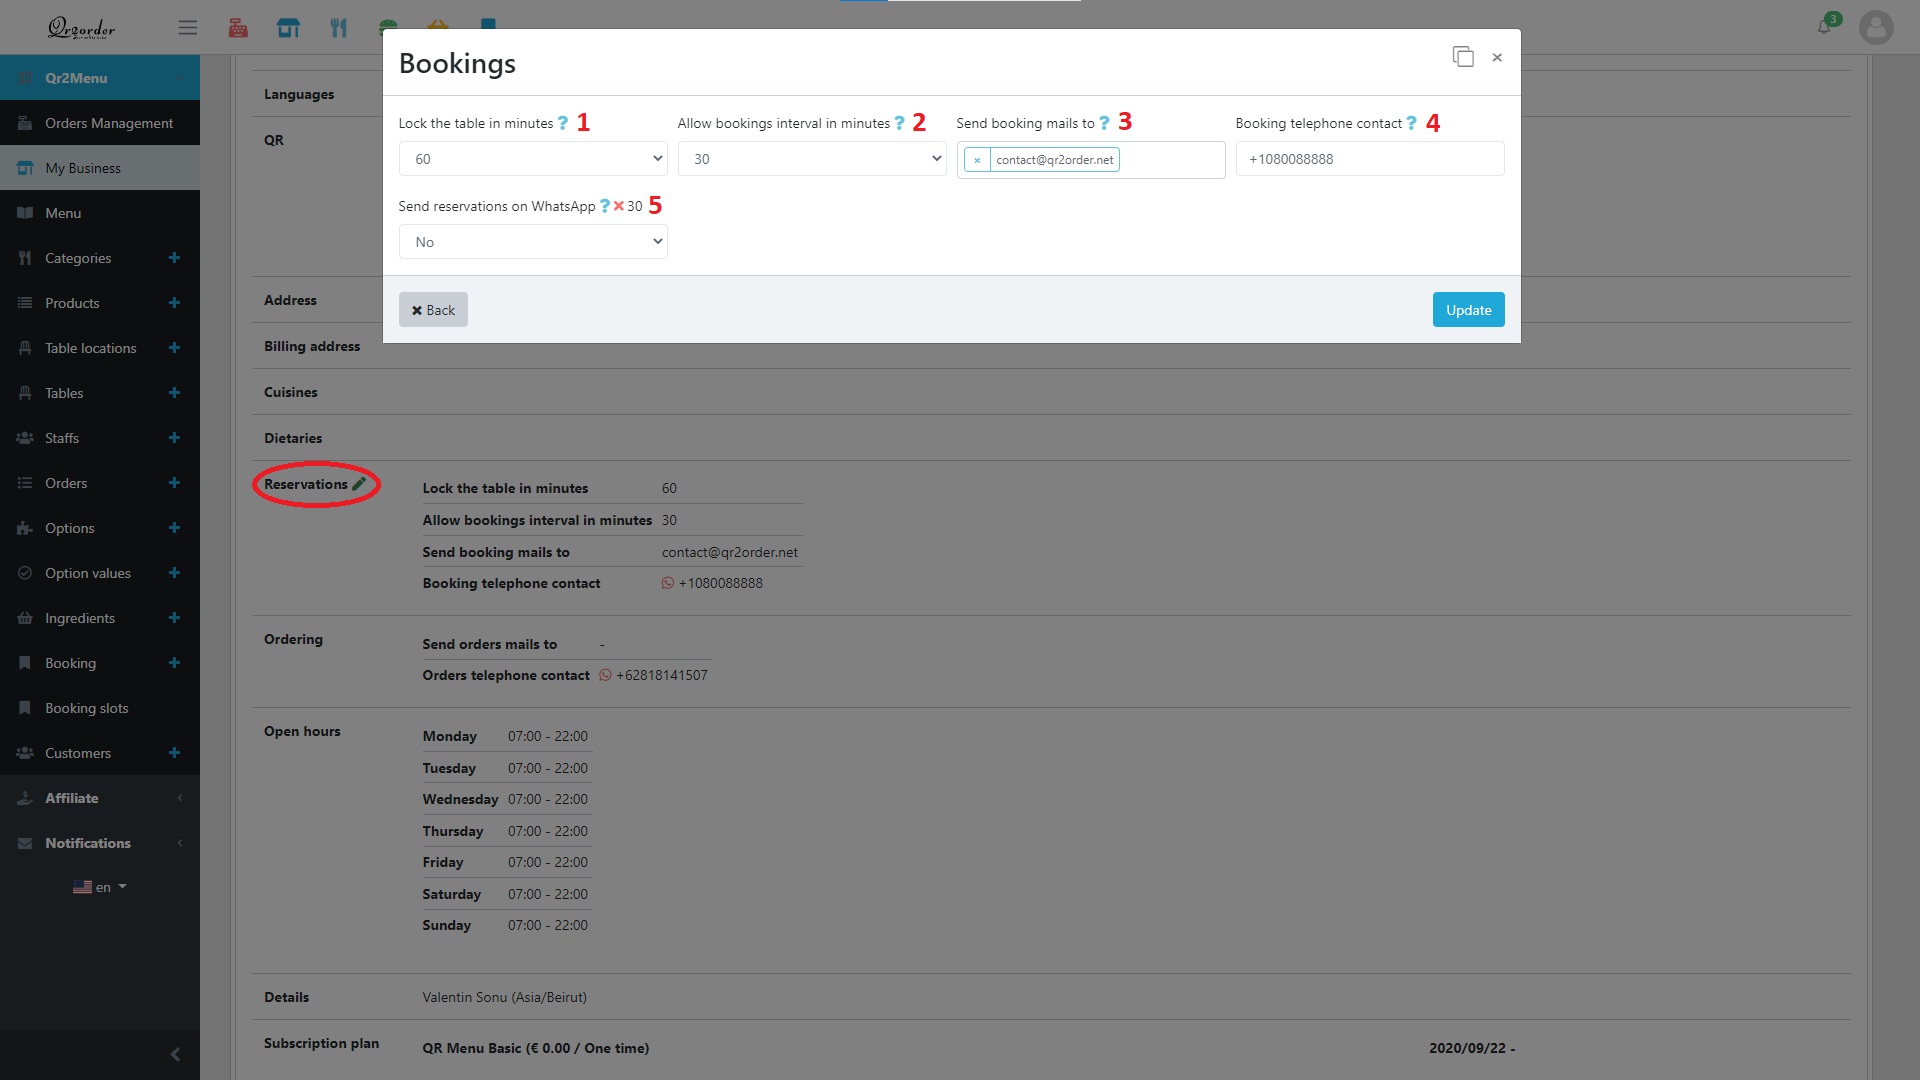Viewport: 1920px width, 1080px height.
Task: Click the help icon beside Lock the table
Action: pyautogui.click(x=563, y=122)
